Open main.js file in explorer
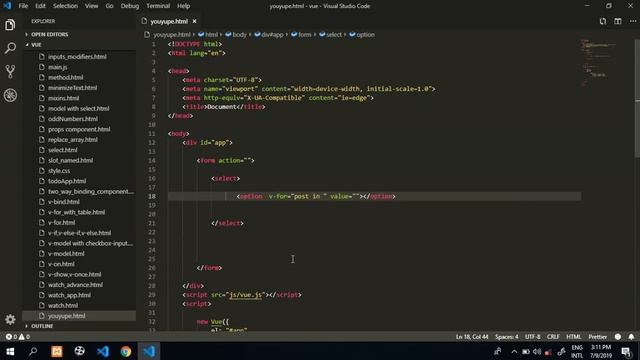 point(58,67)
